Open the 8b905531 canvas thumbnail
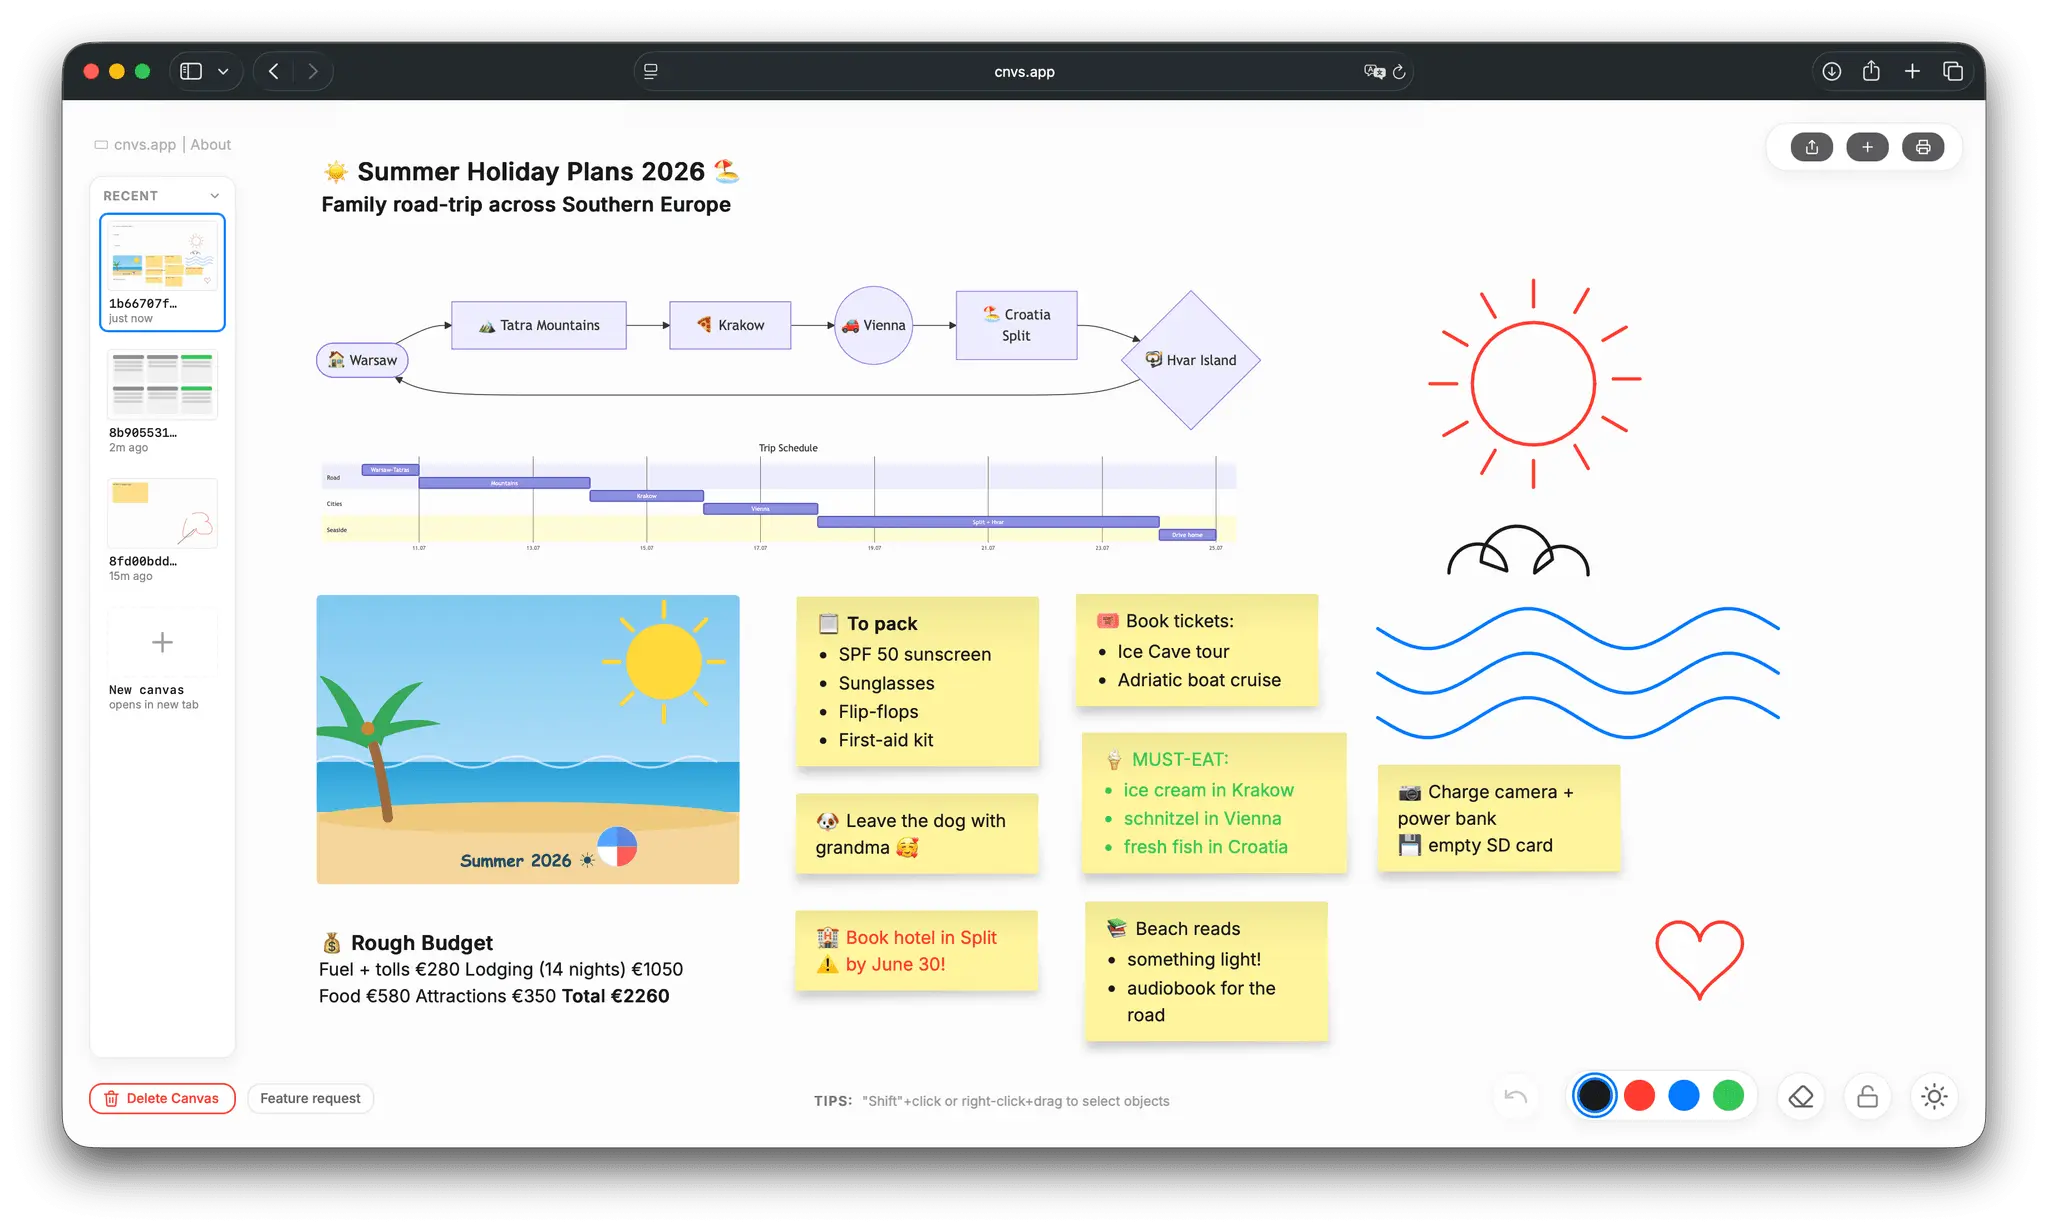 click(x=162, y=400)
